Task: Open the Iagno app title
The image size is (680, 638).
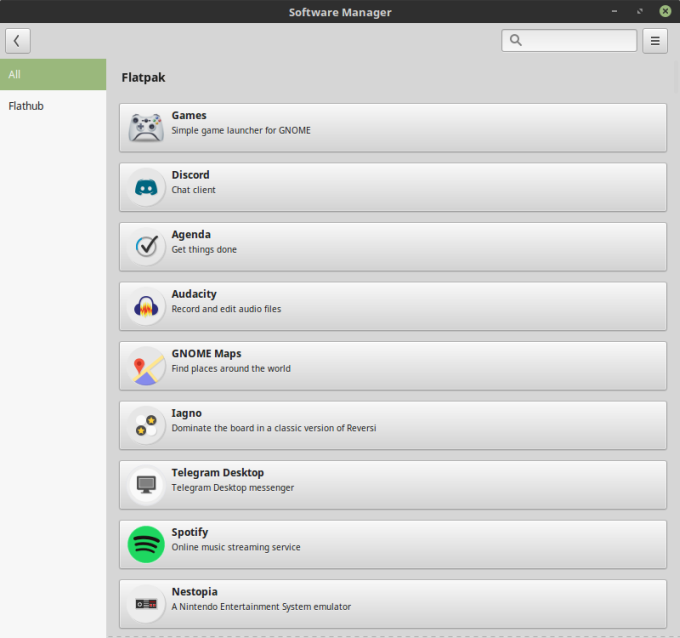Action: (x=186, y=413)
